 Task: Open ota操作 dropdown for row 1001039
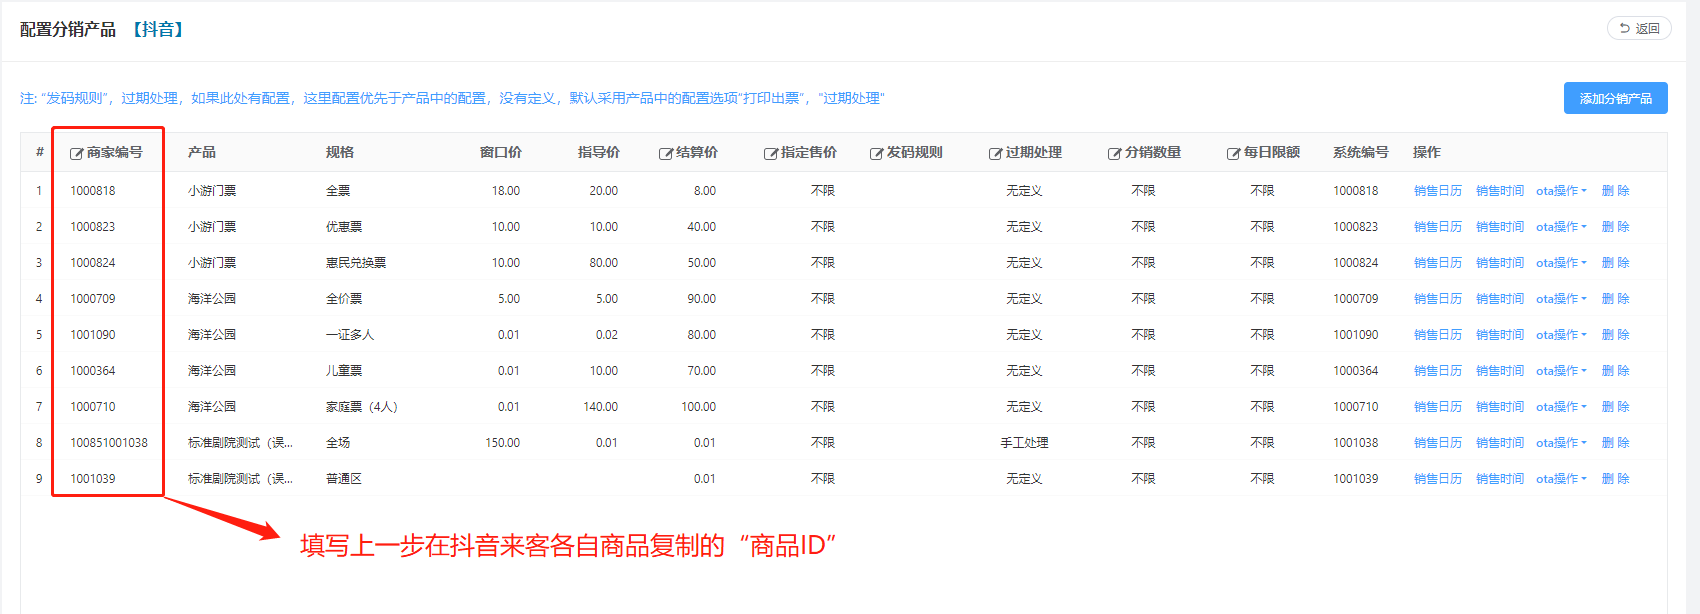tap(1560, 479)
